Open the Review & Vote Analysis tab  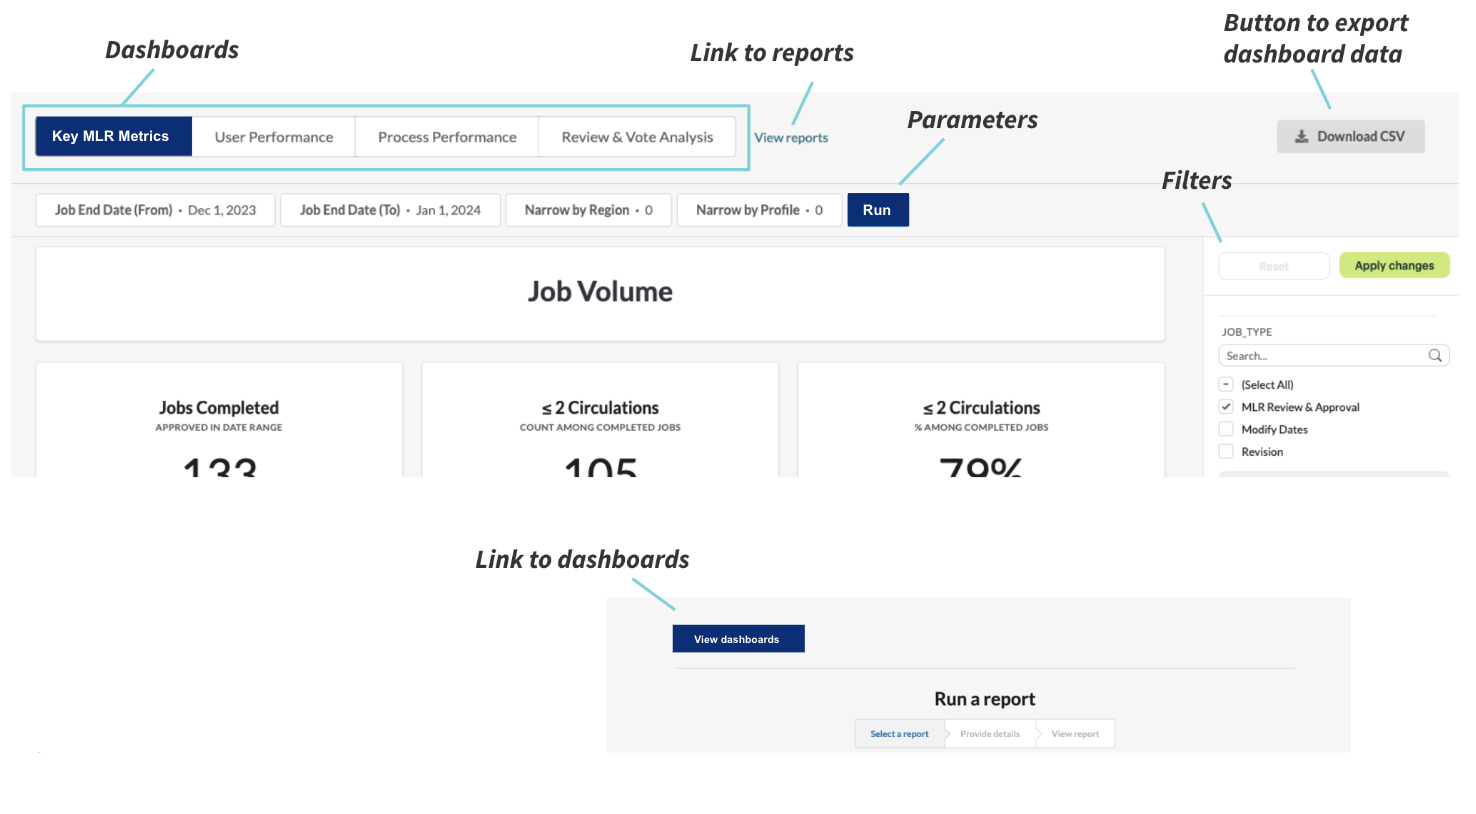[x=637, y=137]
